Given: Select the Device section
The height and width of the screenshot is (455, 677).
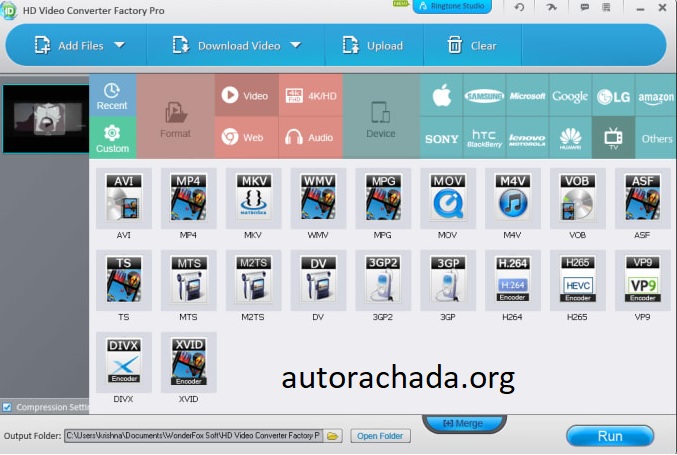Looking at the screenshot, I should (x=381, y=117).
